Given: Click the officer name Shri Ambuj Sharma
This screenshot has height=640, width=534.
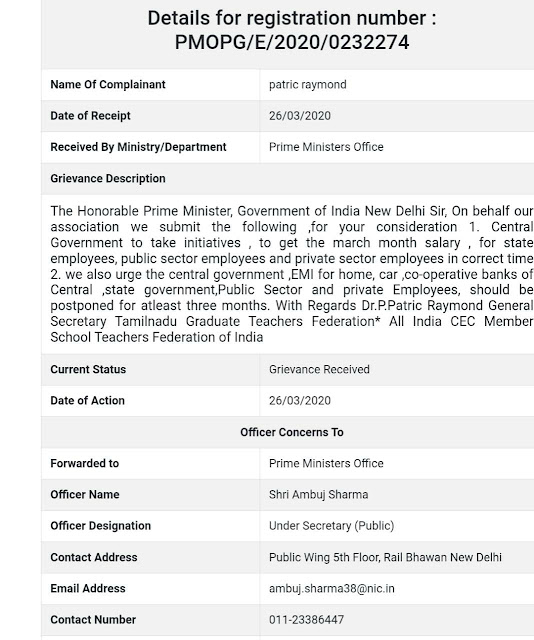Looking at the screenshot, I should pyautogui.click(x=318, y=494).
